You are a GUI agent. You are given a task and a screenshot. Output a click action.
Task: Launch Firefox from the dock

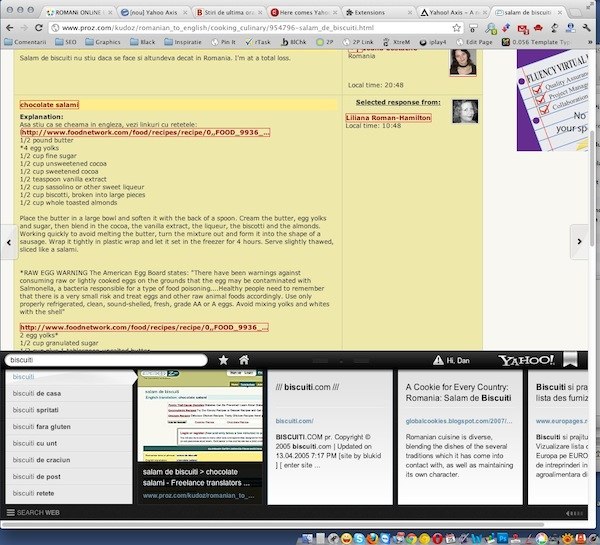pos(372,538)
